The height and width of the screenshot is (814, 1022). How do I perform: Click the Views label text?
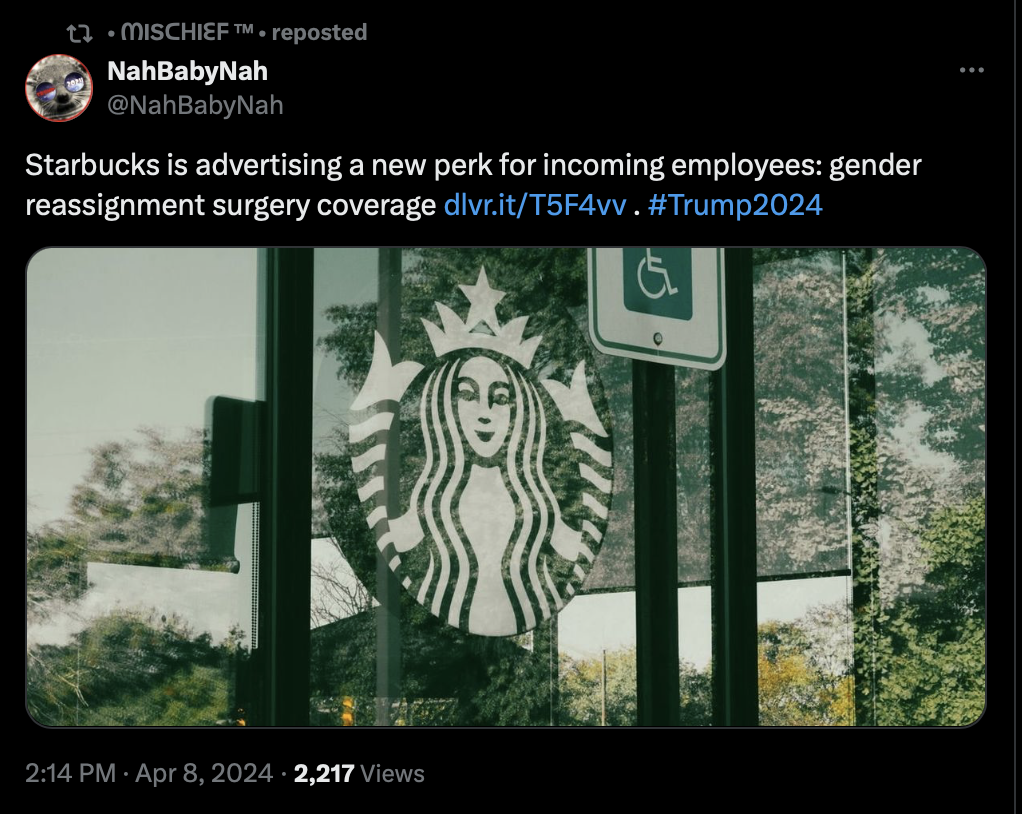(392, 774)
